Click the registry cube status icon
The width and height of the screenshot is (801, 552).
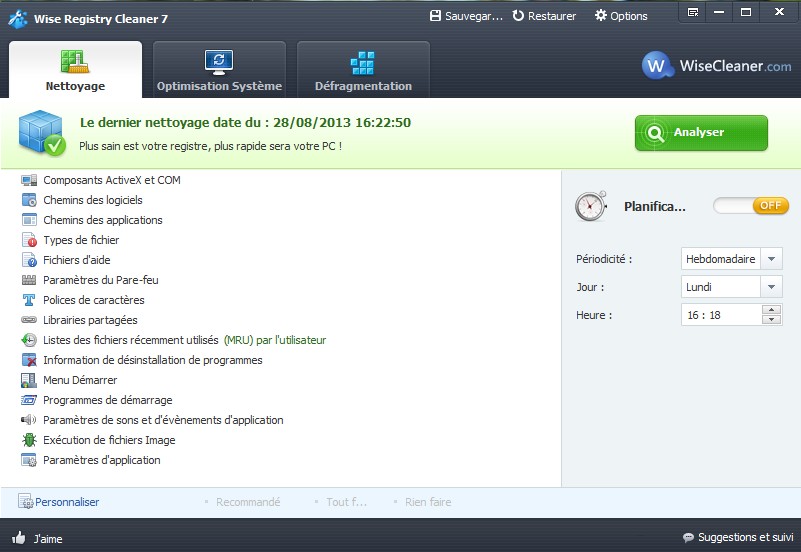pyautogui.click(x=42, y=133)
